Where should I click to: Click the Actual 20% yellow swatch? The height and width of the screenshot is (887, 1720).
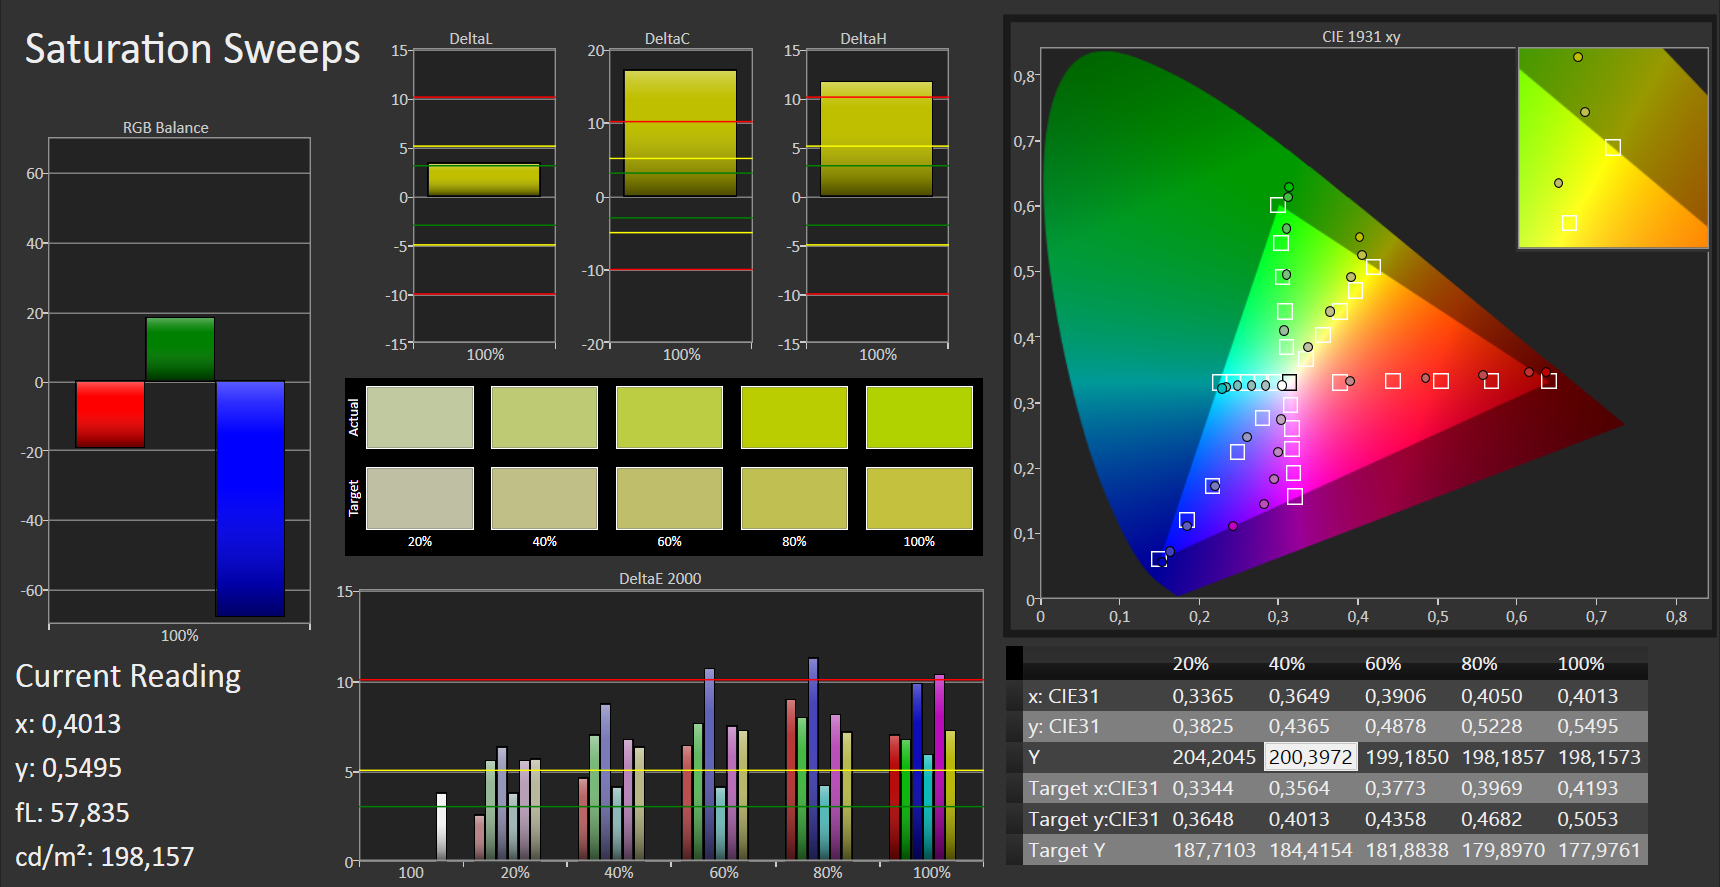coord(419,417)
